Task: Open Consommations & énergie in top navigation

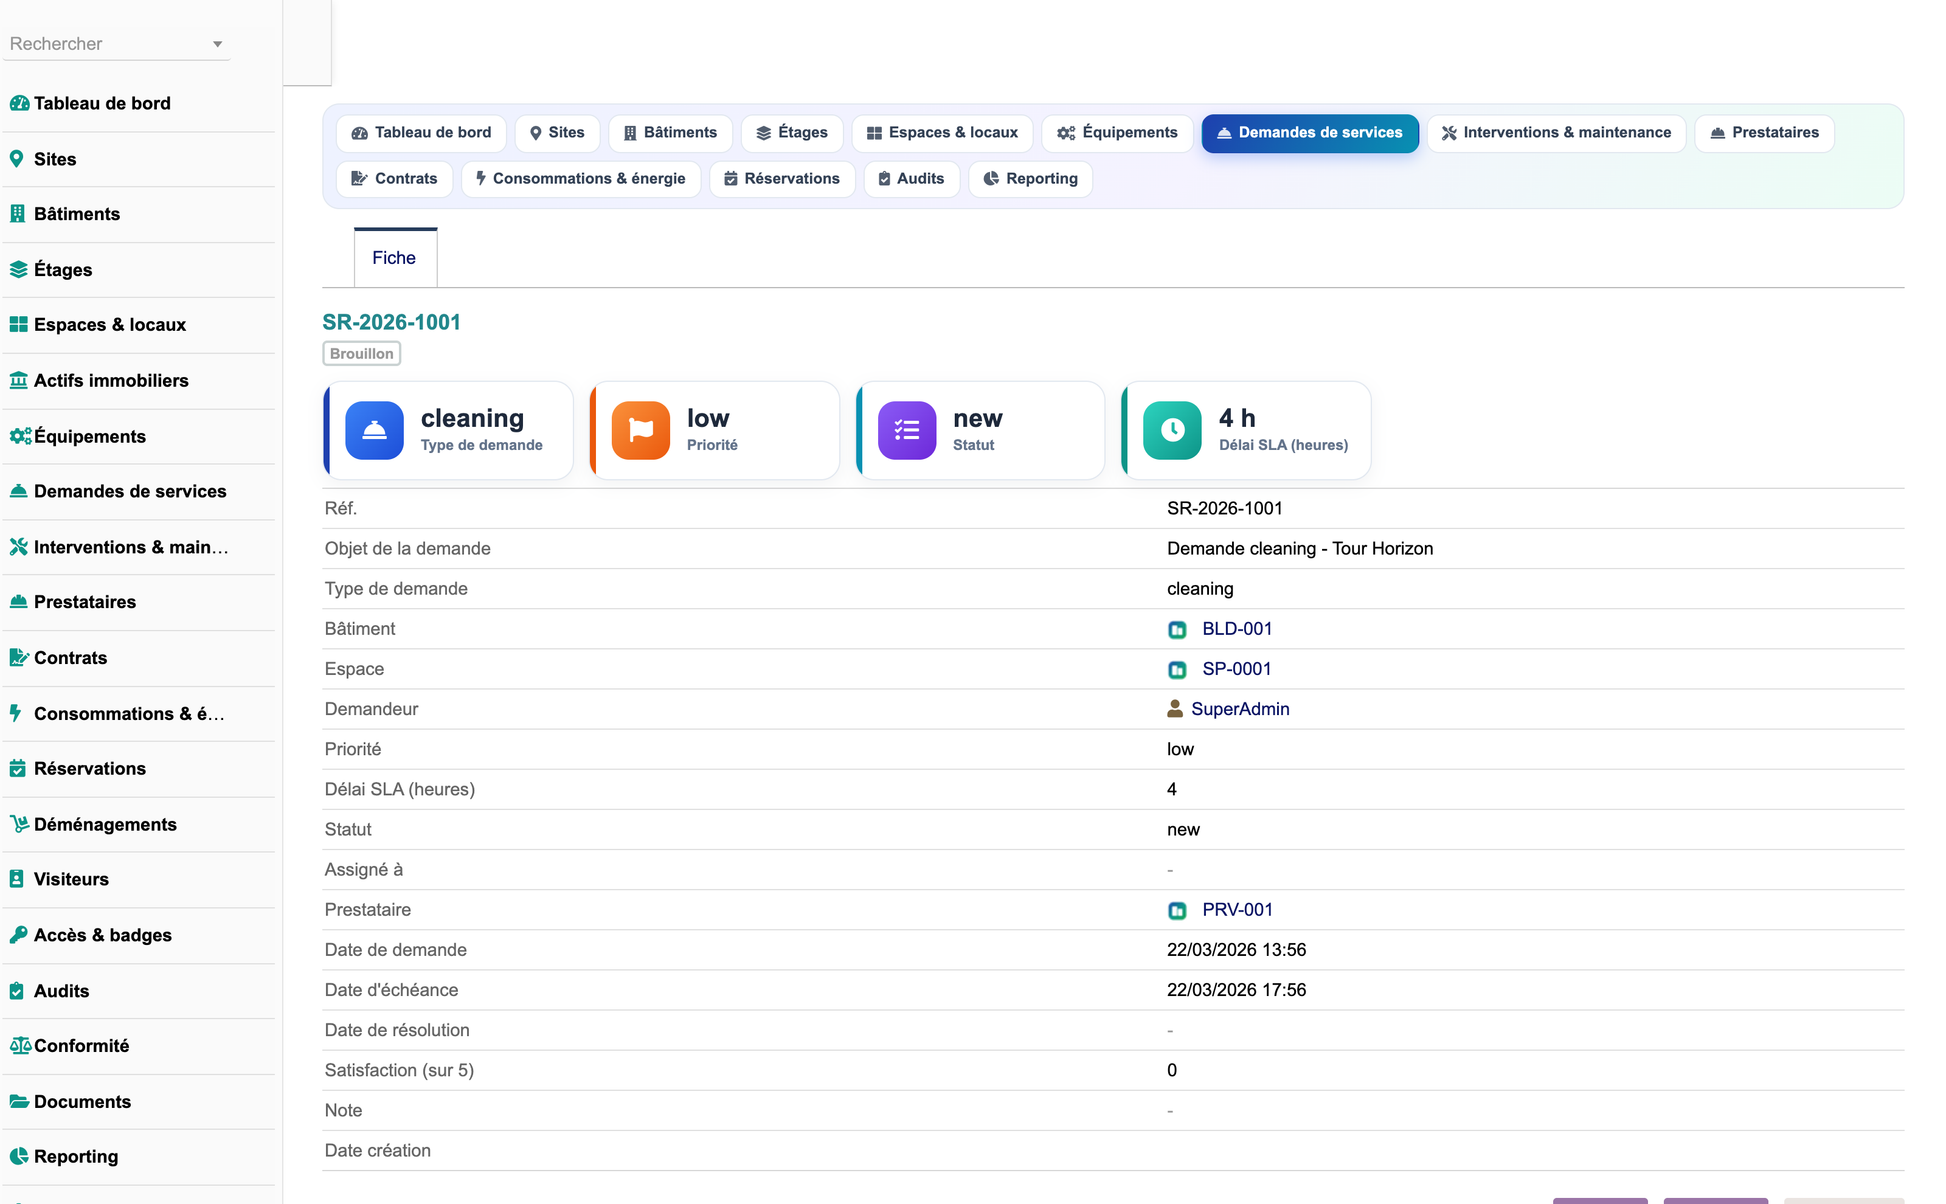Action: [581, 179]
